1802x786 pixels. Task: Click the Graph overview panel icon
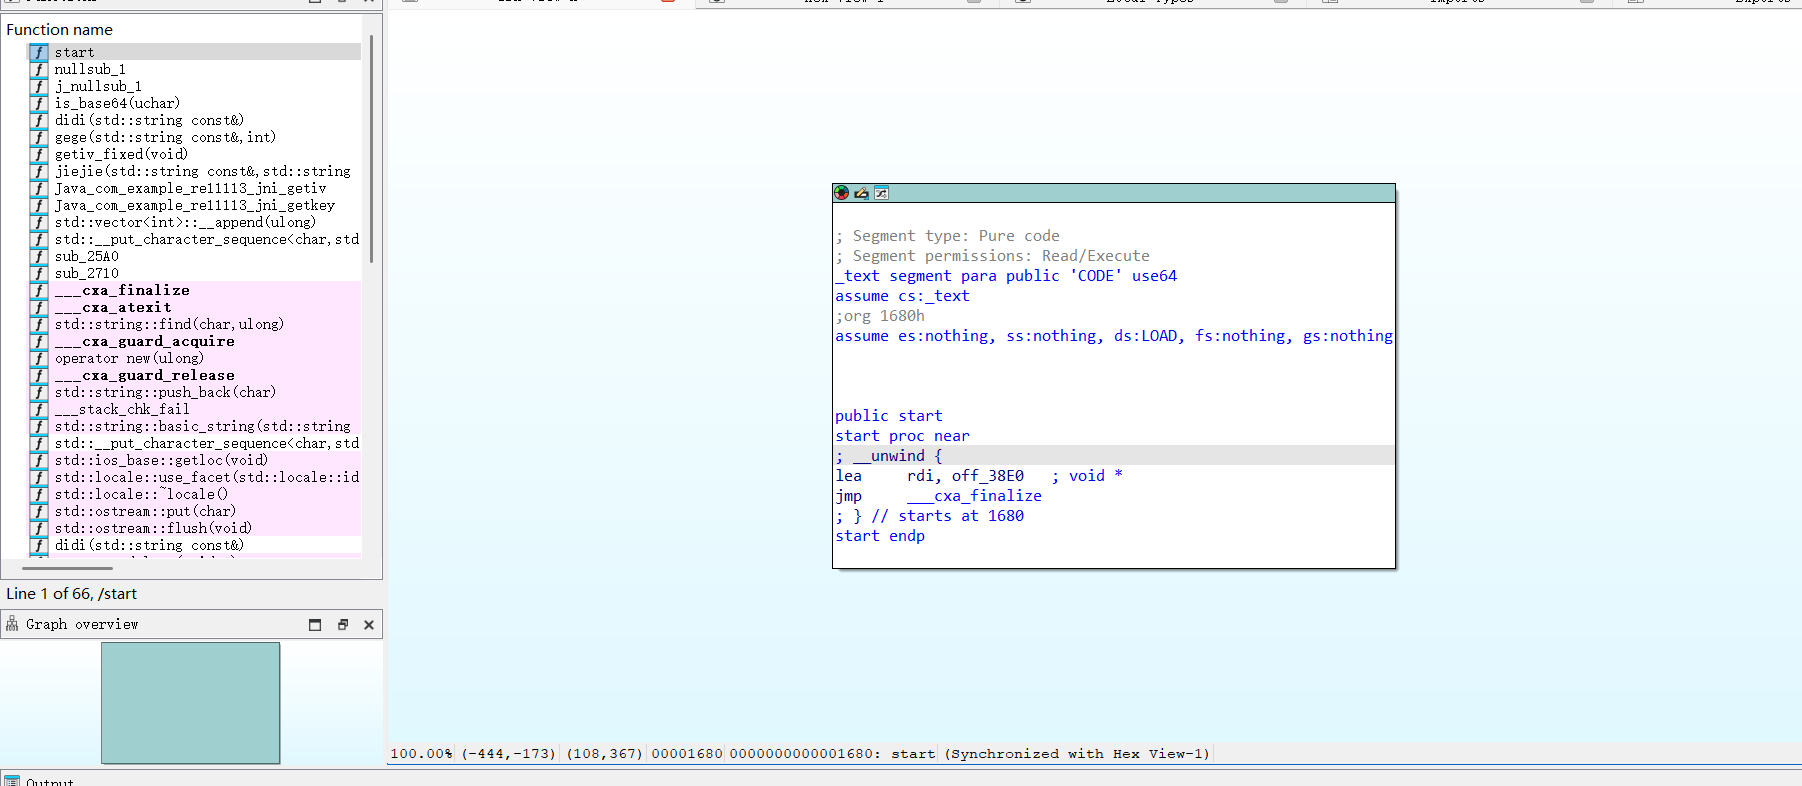coord(12,624)
